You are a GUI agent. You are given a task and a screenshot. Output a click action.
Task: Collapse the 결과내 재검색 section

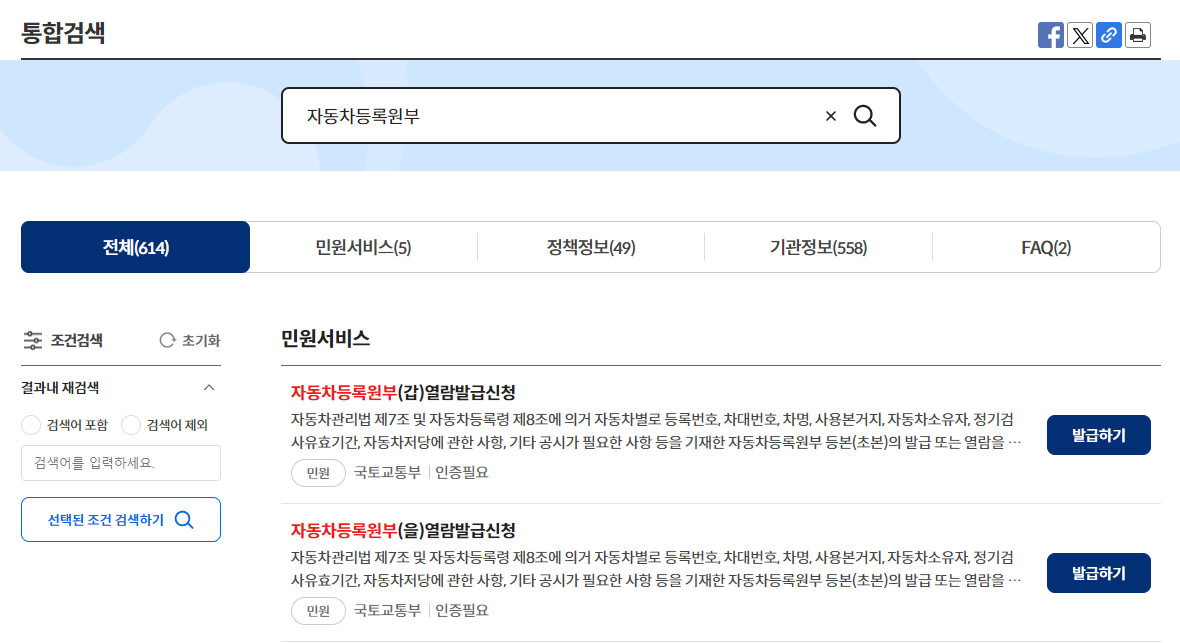click(x=209, y=386)
